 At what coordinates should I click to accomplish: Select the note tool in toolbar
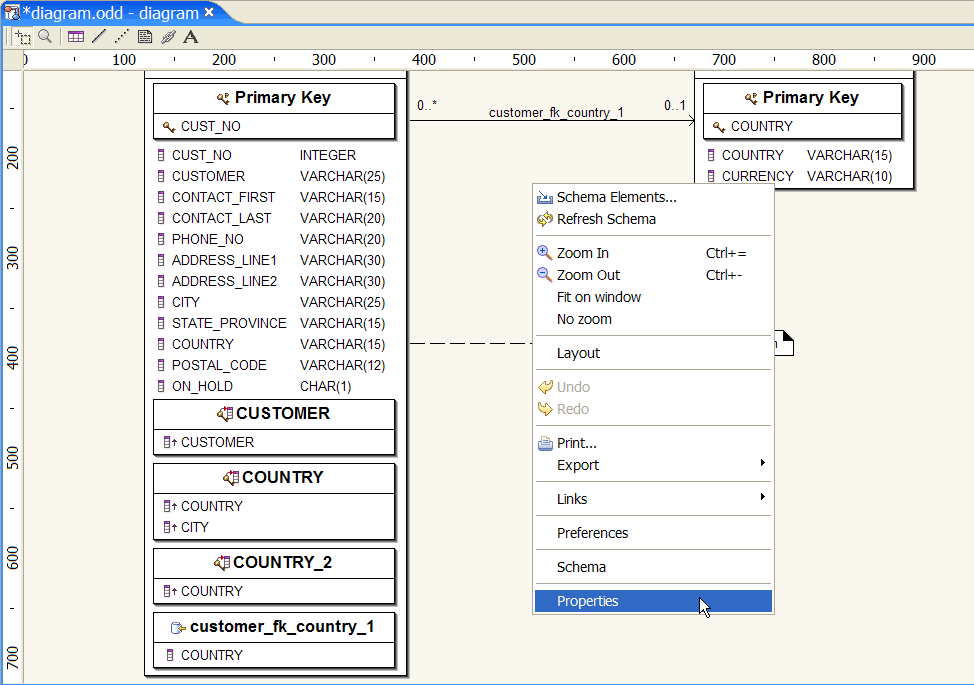coord(145,37)
